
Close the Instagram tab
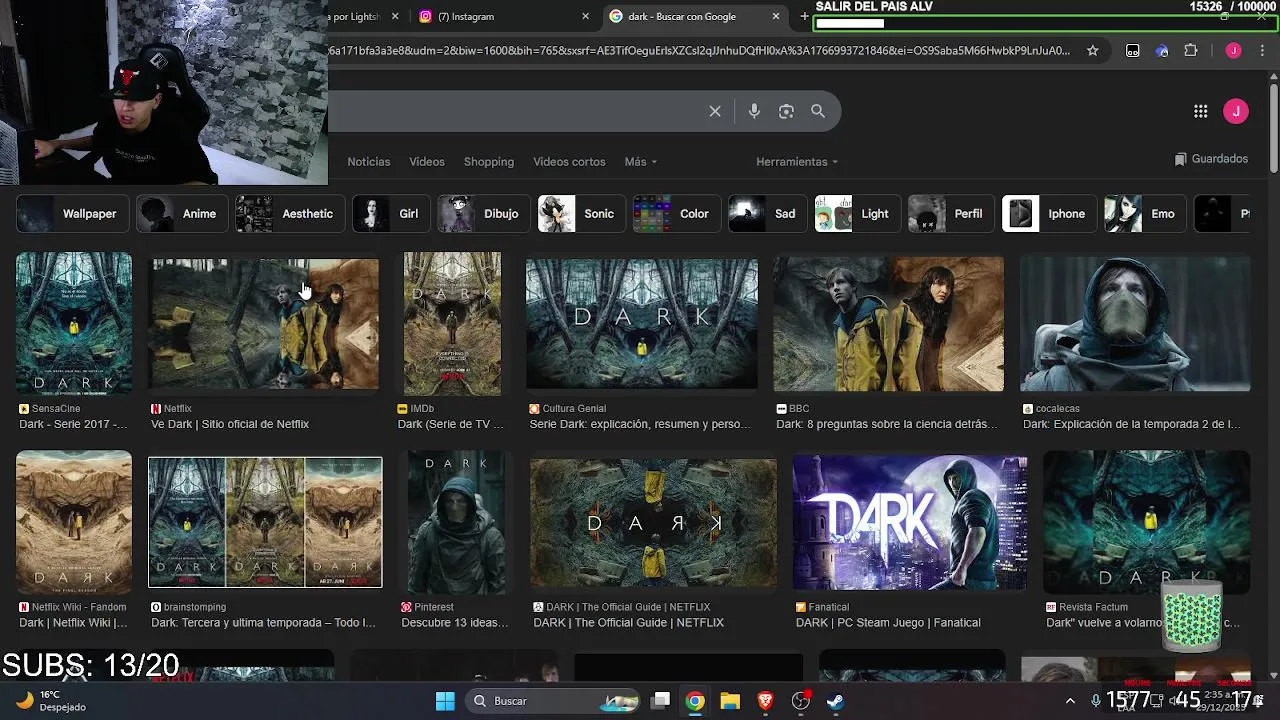[586, 16]
